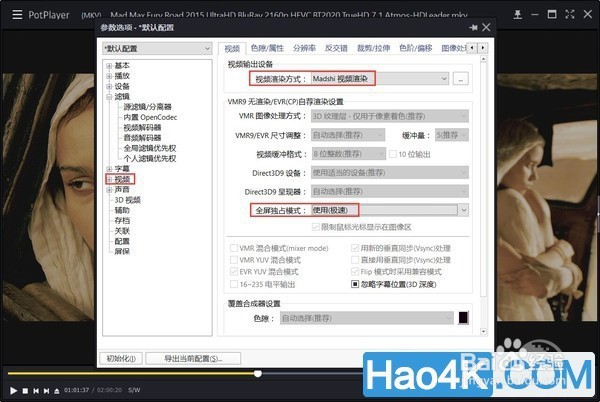The height and width of the screenshot is (402, 600).
Task: Select 音频解码器 in the tree
Action: click(142, 138)
